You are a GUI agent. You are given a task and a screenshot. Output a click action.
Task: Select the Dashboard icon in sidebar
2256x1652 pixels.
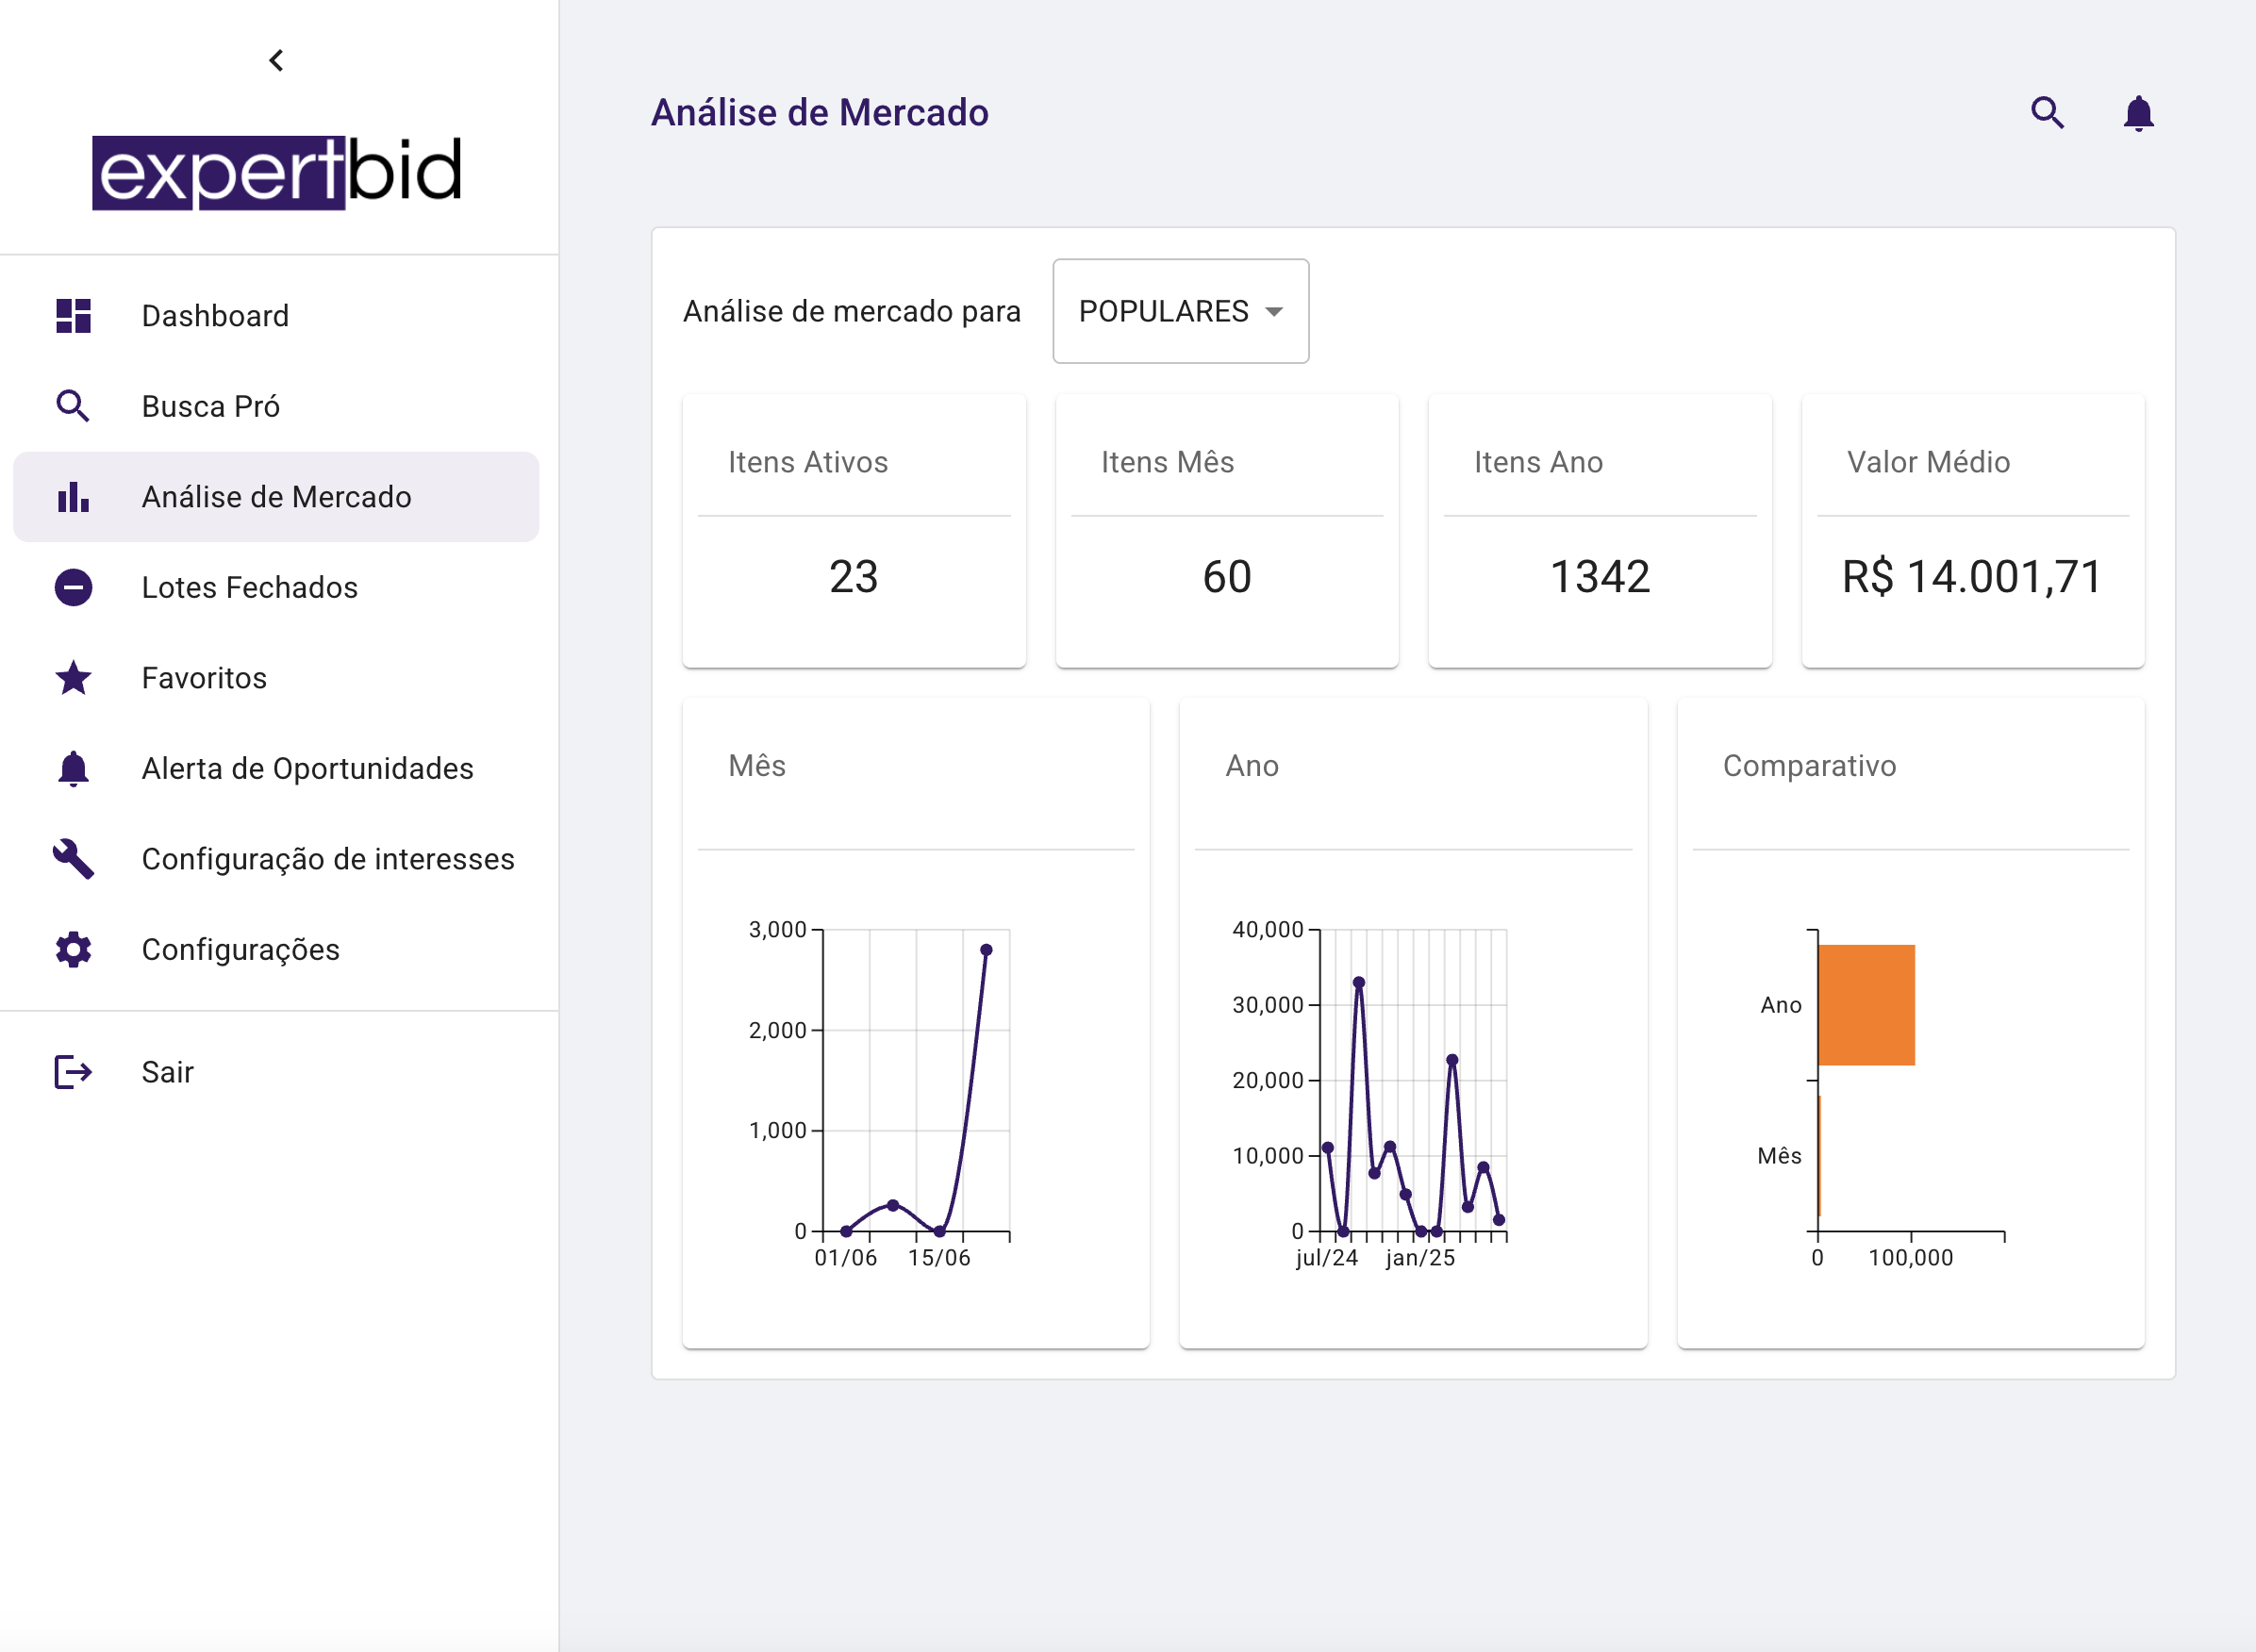[x=73, y=316]
